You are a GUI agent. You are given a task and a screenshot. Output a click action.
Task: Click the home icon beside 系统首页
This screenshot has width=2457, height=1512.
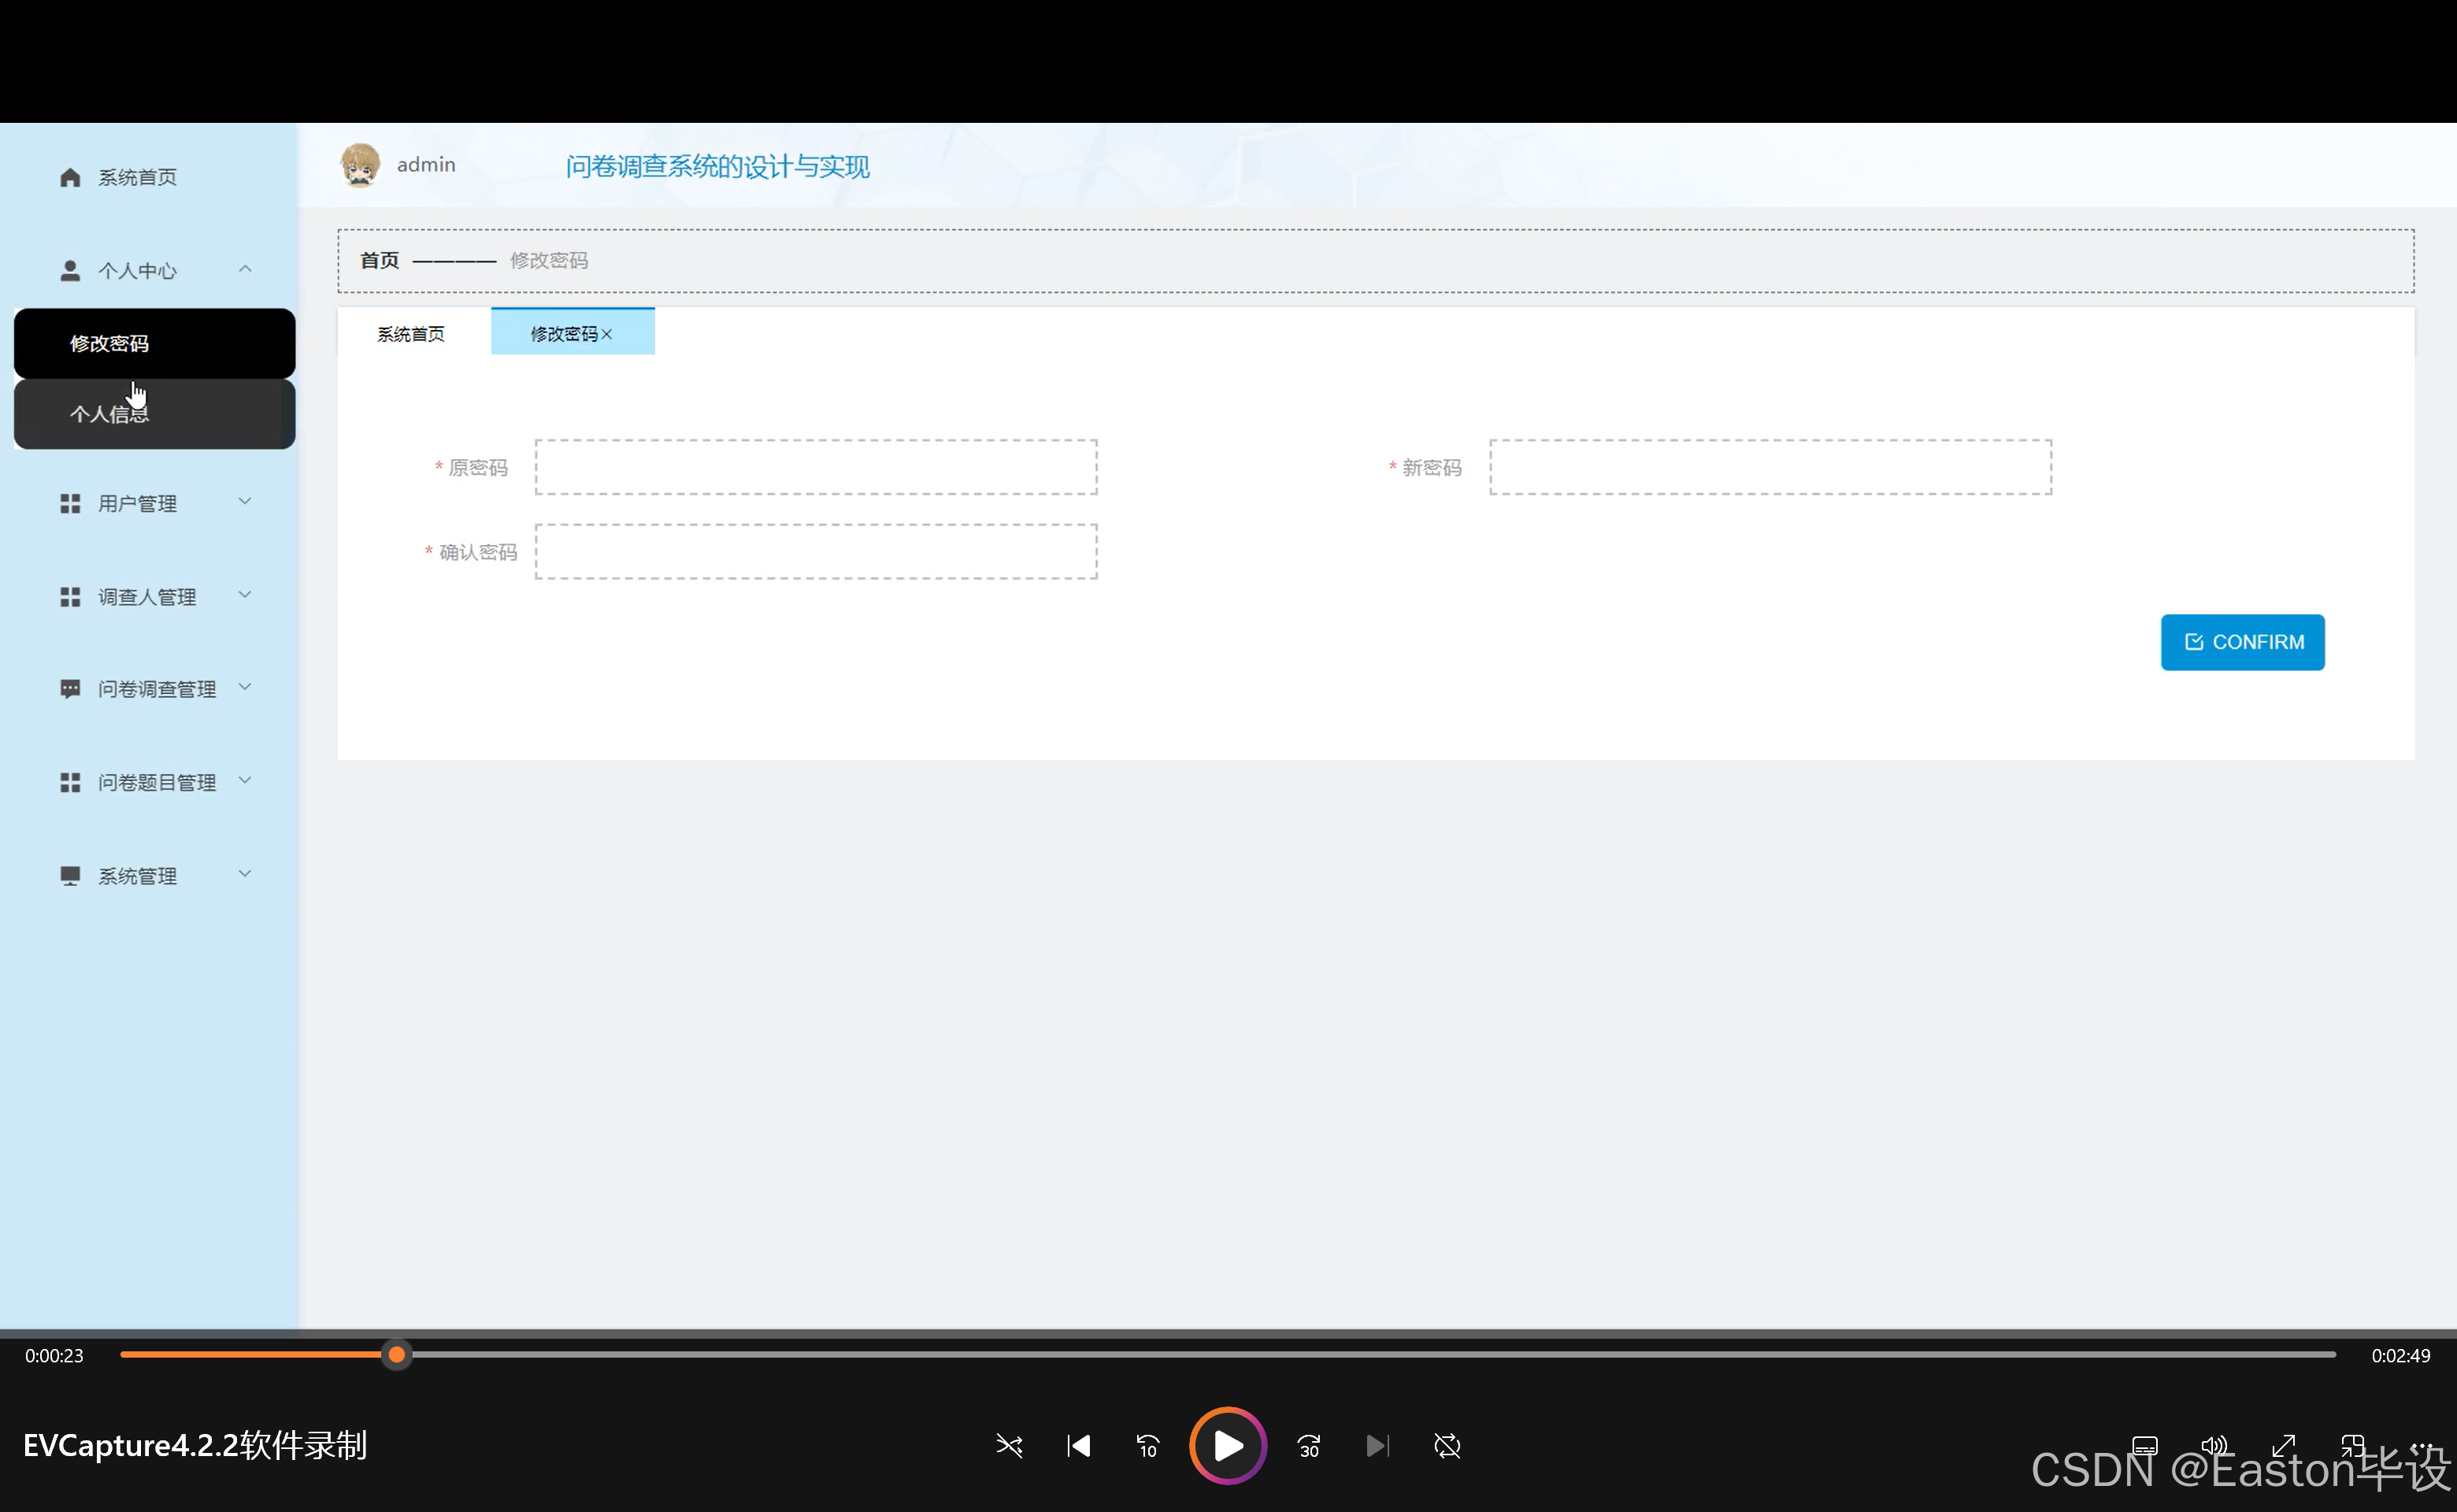70,178
